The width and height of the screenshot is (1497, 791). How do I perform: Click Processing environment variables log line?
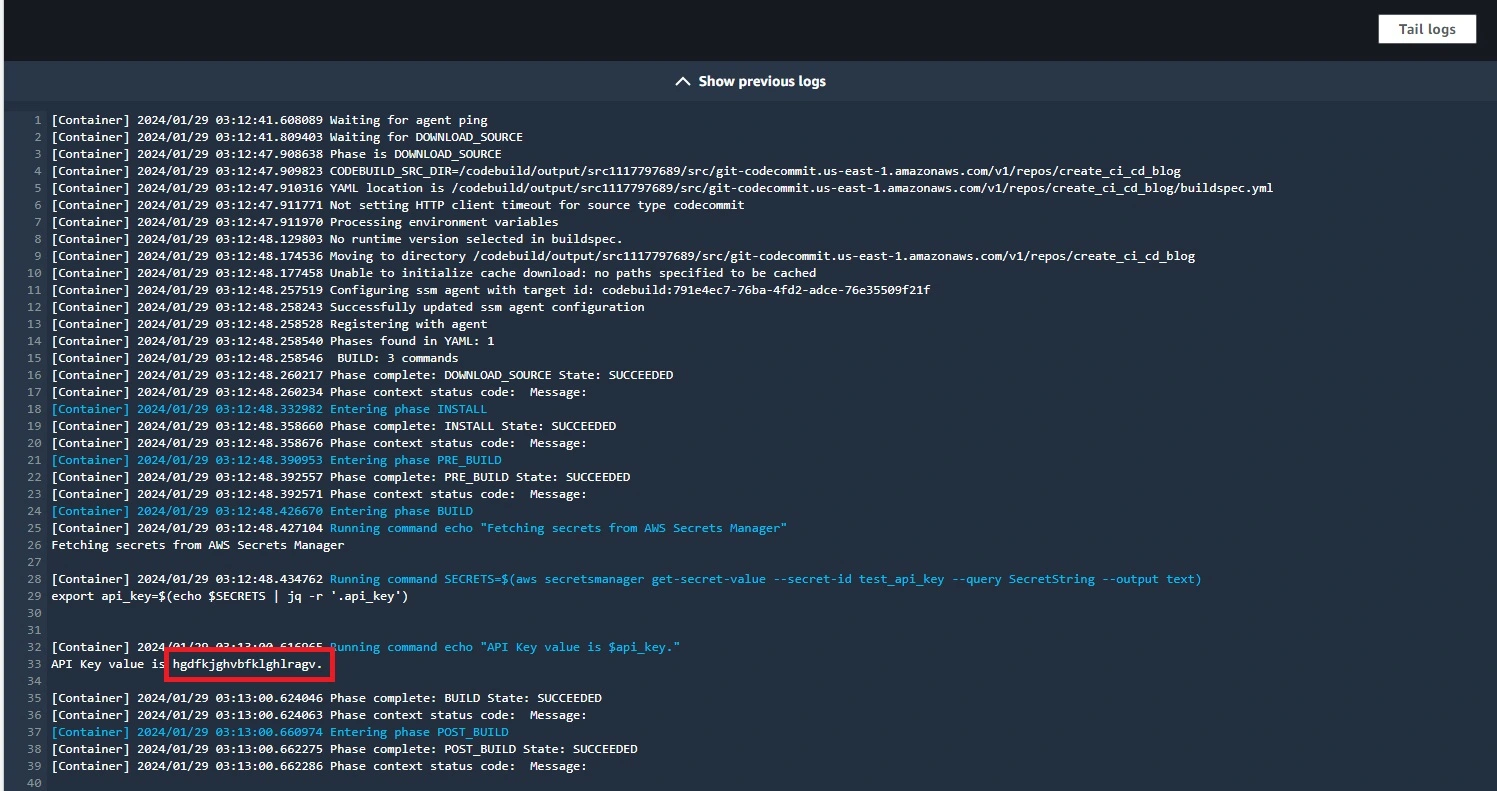click(x=305, y=222)
